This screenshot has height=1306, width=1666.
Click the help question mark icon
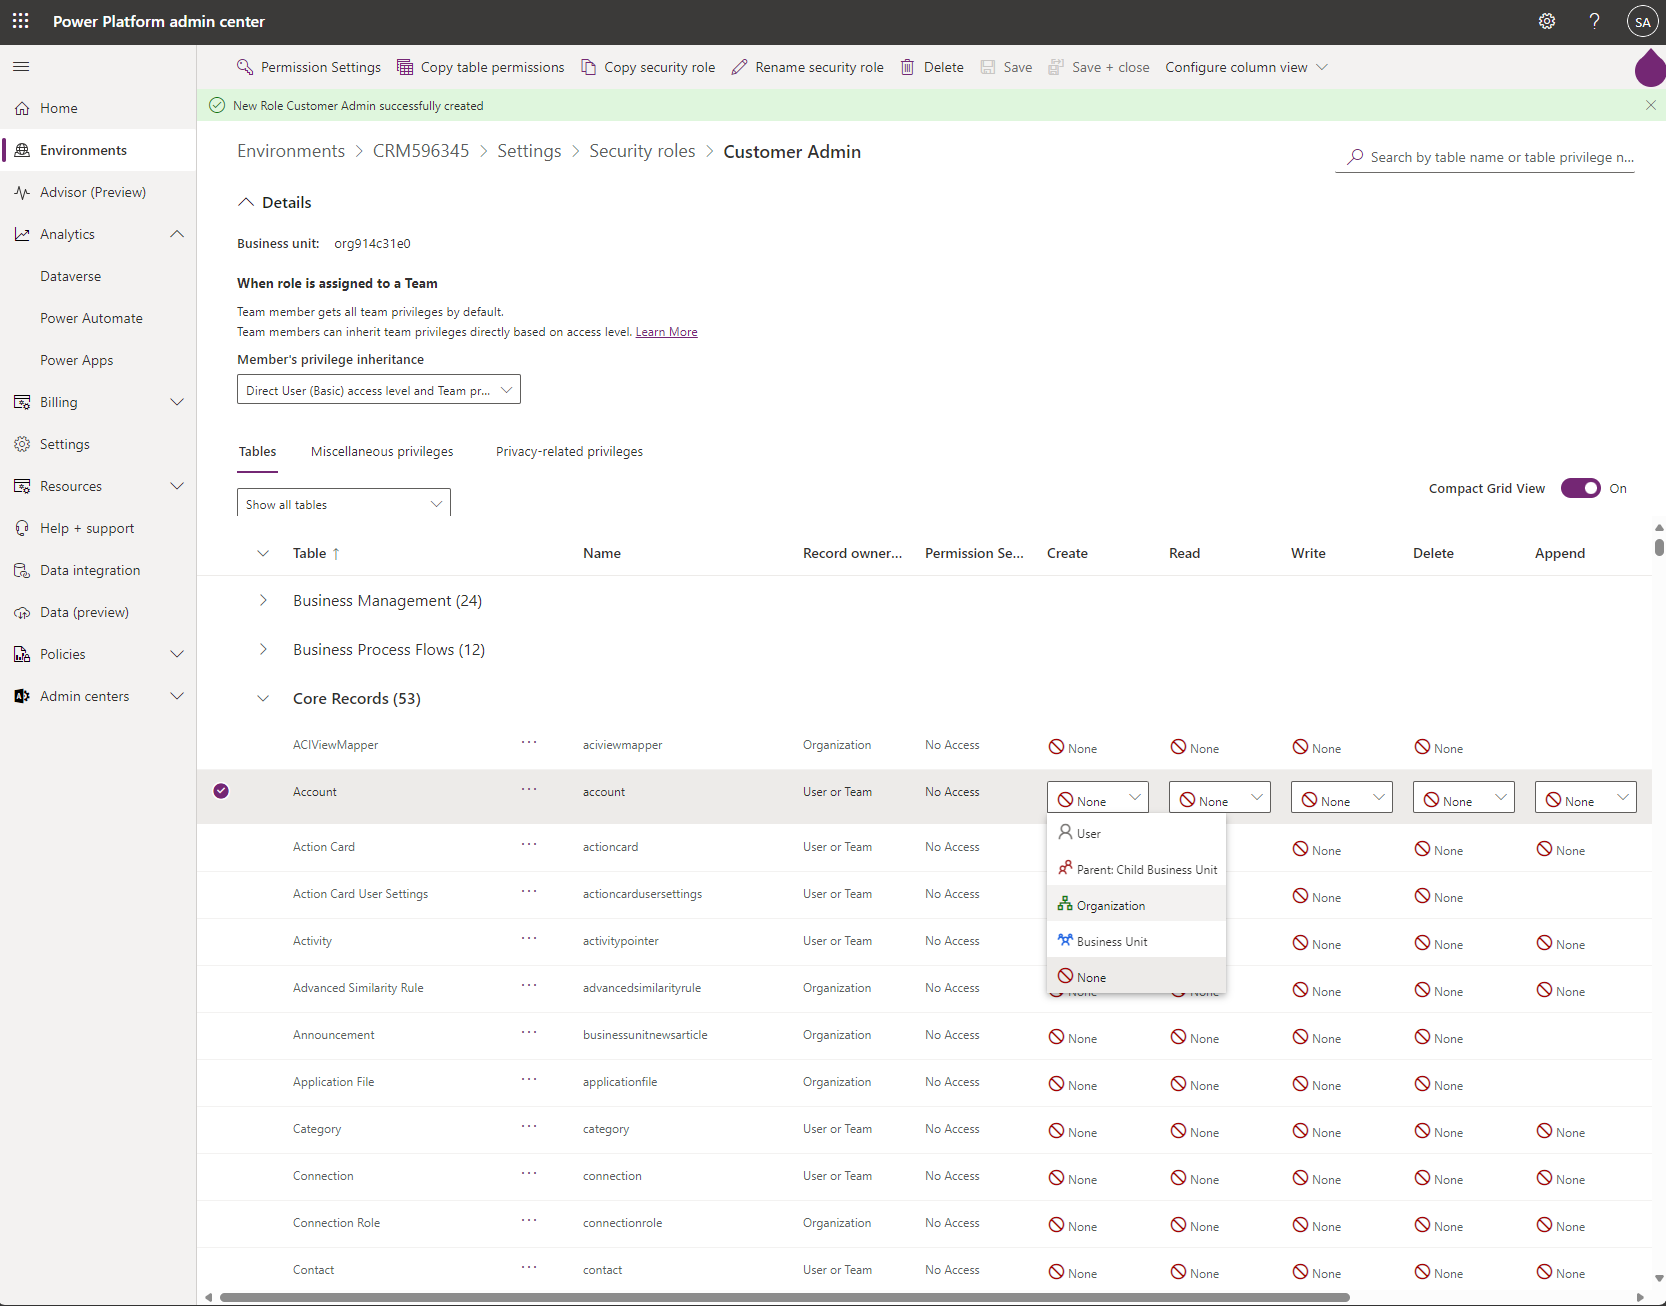tap(1595, 21)
